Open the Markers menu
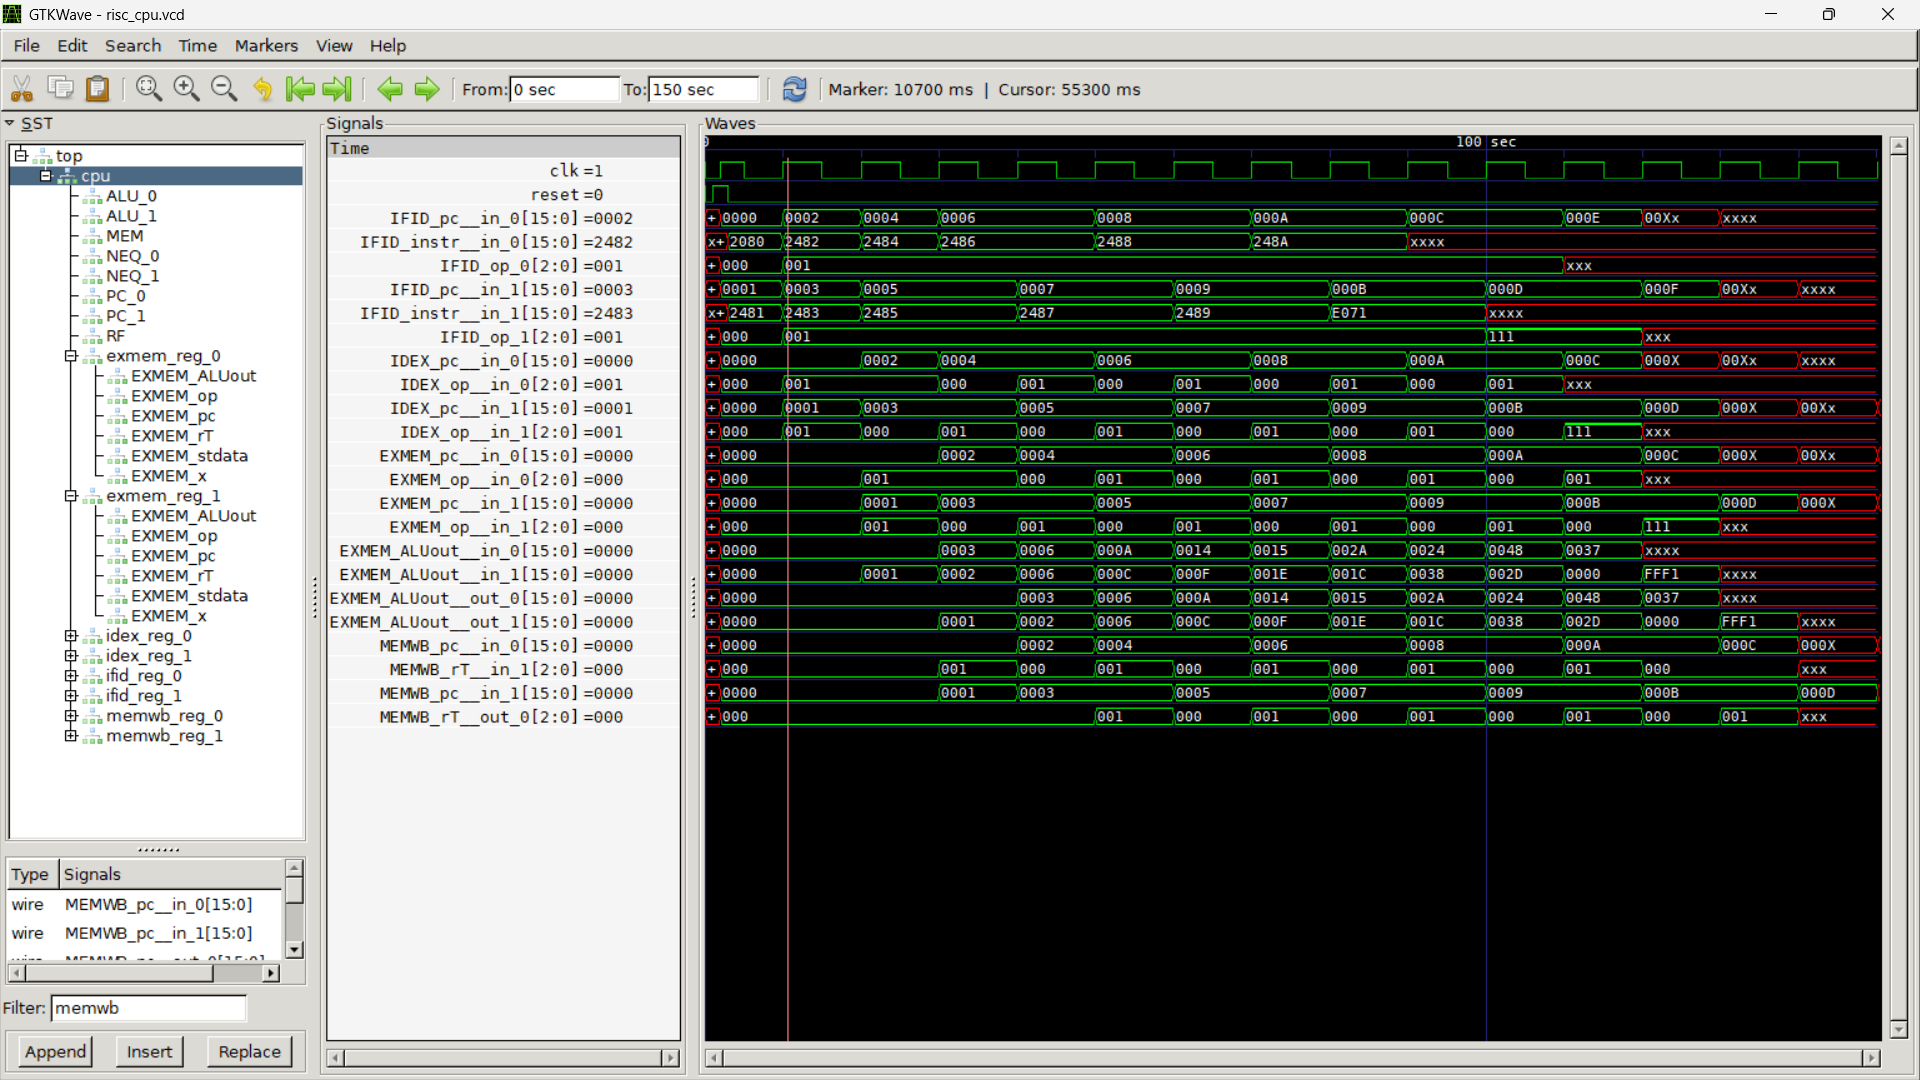 coord(266,46)
